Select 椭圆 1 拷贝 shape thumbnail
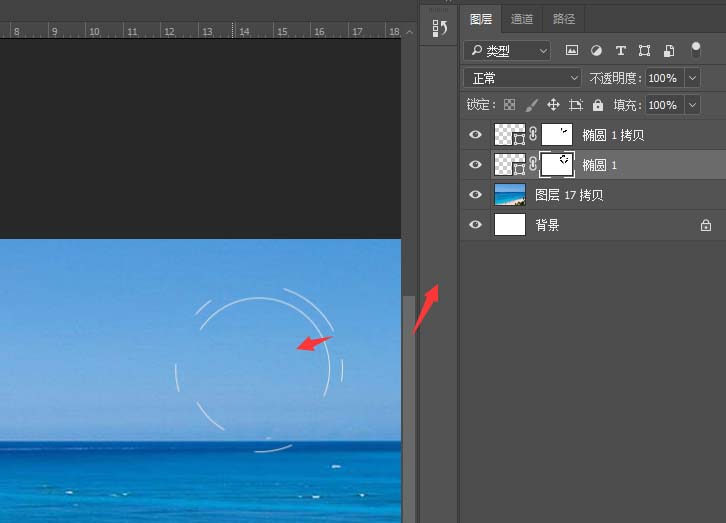 click(x=510, y=135)
